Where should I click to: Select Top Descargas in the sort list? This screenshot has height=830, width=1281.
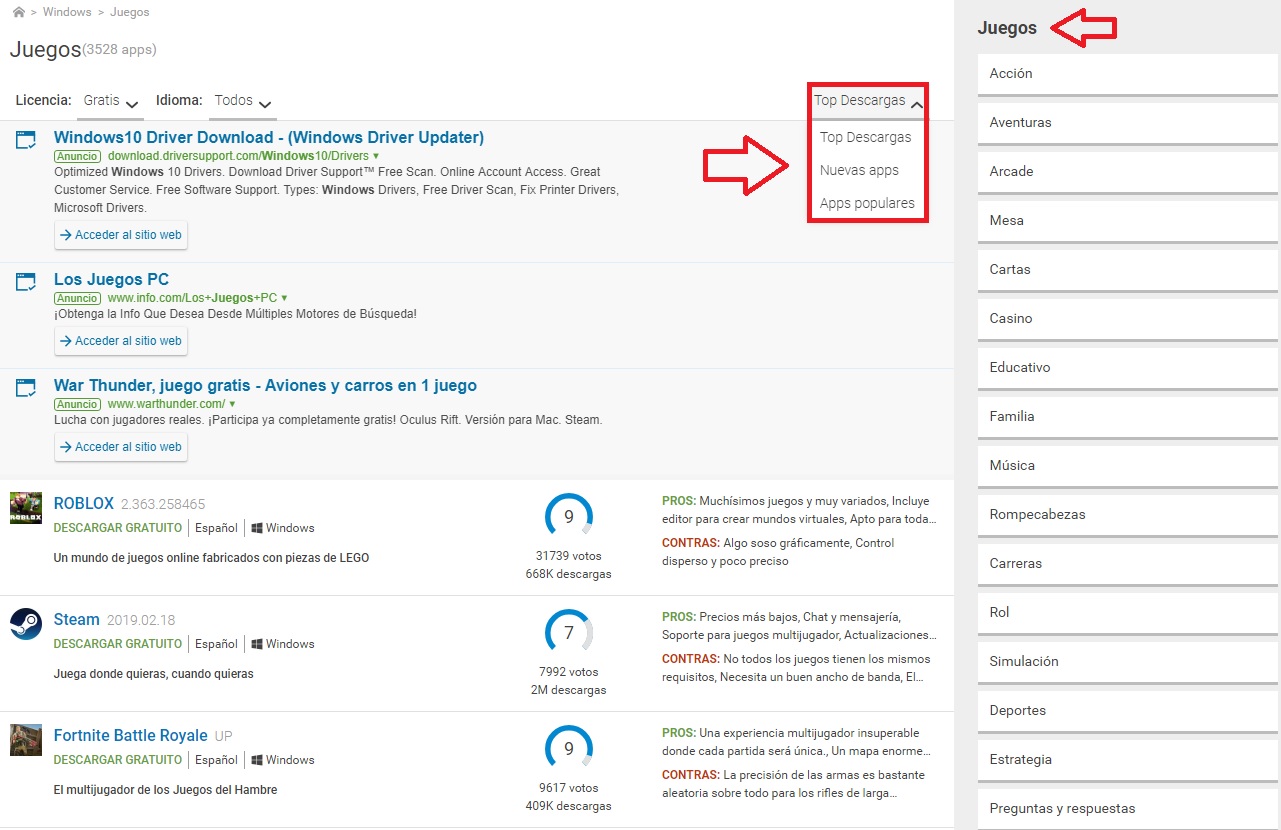[866, 137]
